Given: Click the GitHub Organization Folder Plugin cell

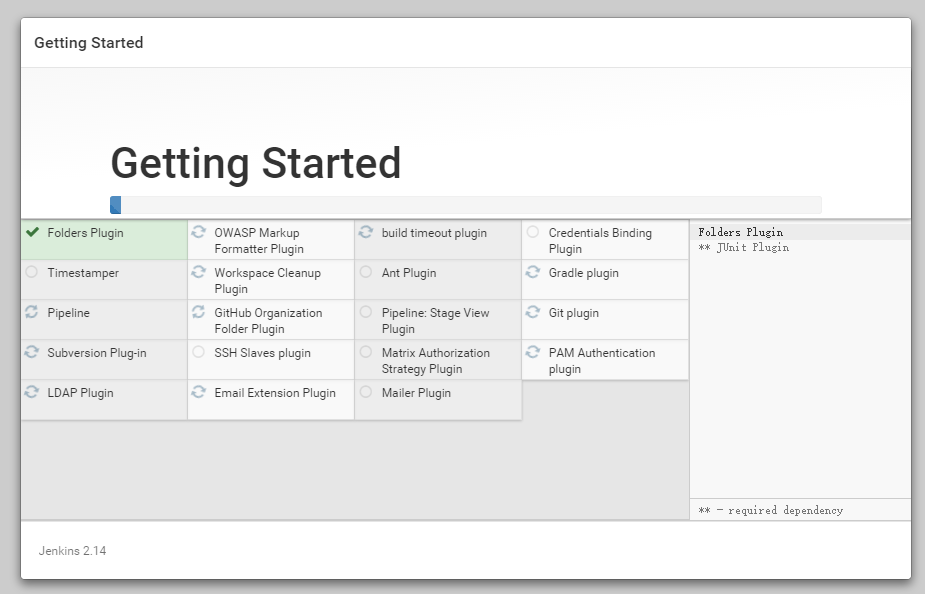Looking at the screenshot, I should pyautogui.click(x=268, y=320).
